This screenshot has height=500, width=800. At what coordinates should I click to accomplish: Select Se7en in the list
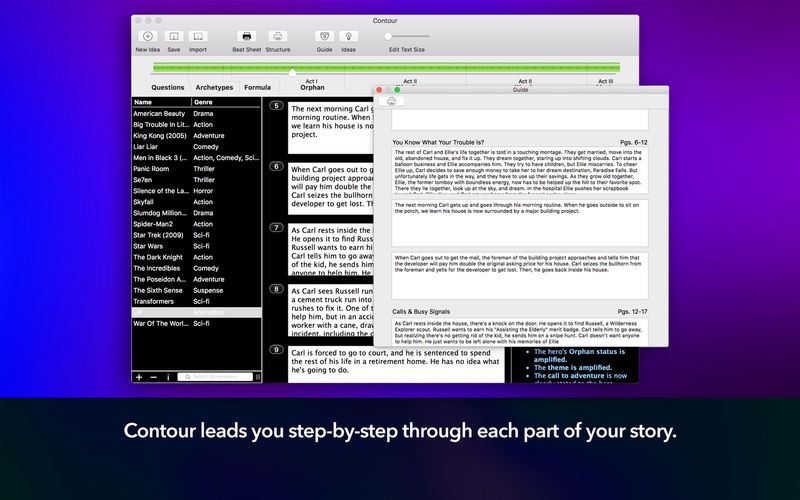click(x=196, y=180)
